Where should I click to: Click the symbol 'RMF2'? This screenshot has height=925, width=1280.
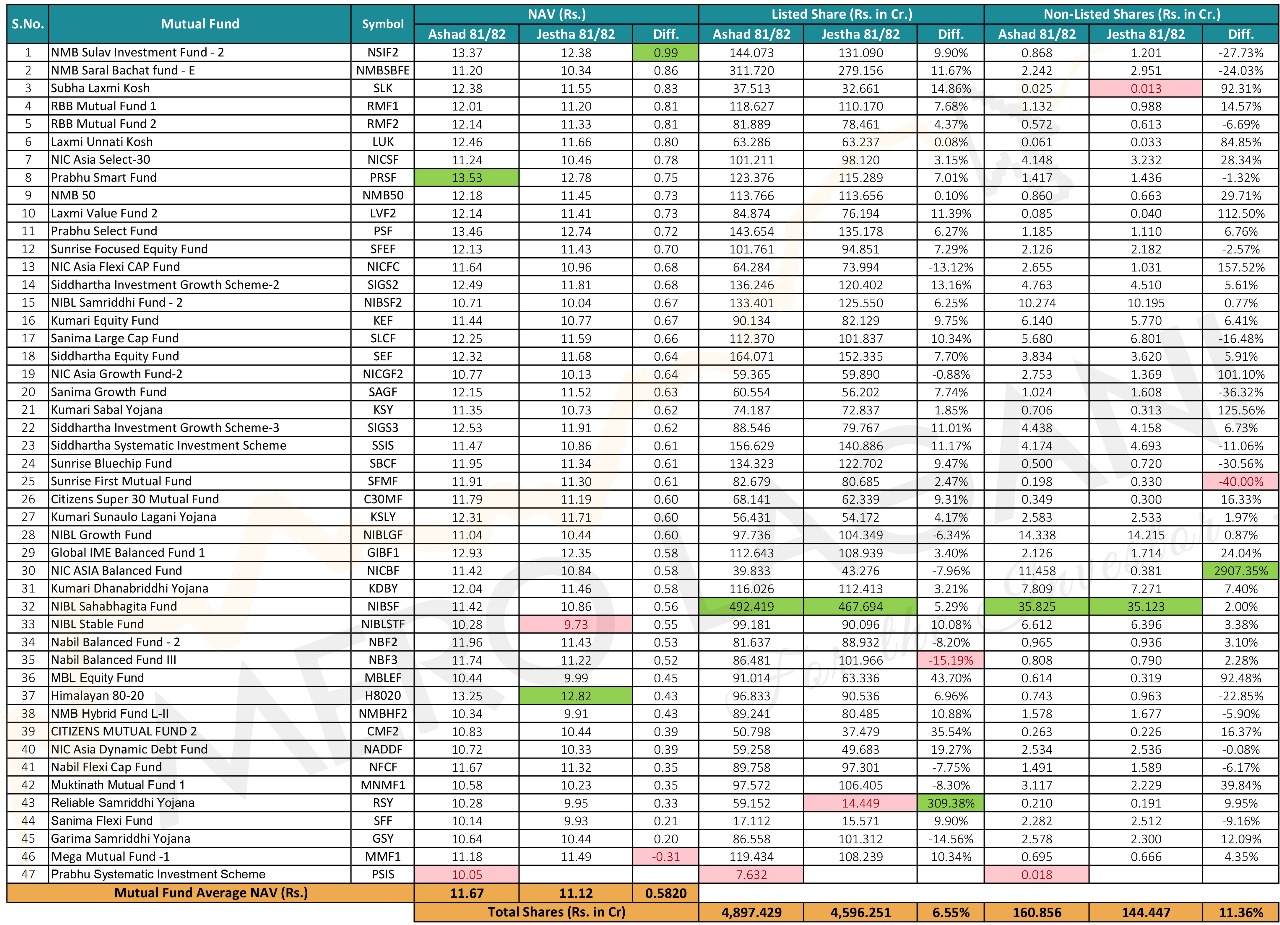coord(383,124)
